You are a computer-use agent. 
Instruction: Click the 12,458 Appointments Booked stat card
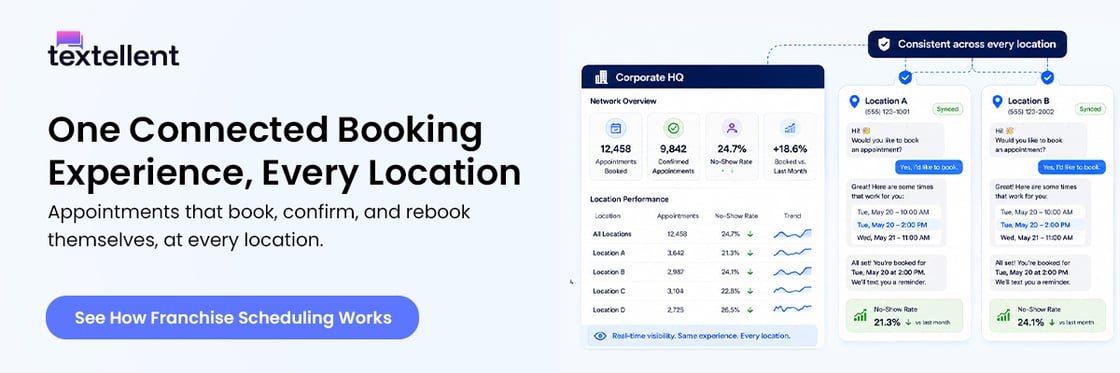(x=615, y=146)
